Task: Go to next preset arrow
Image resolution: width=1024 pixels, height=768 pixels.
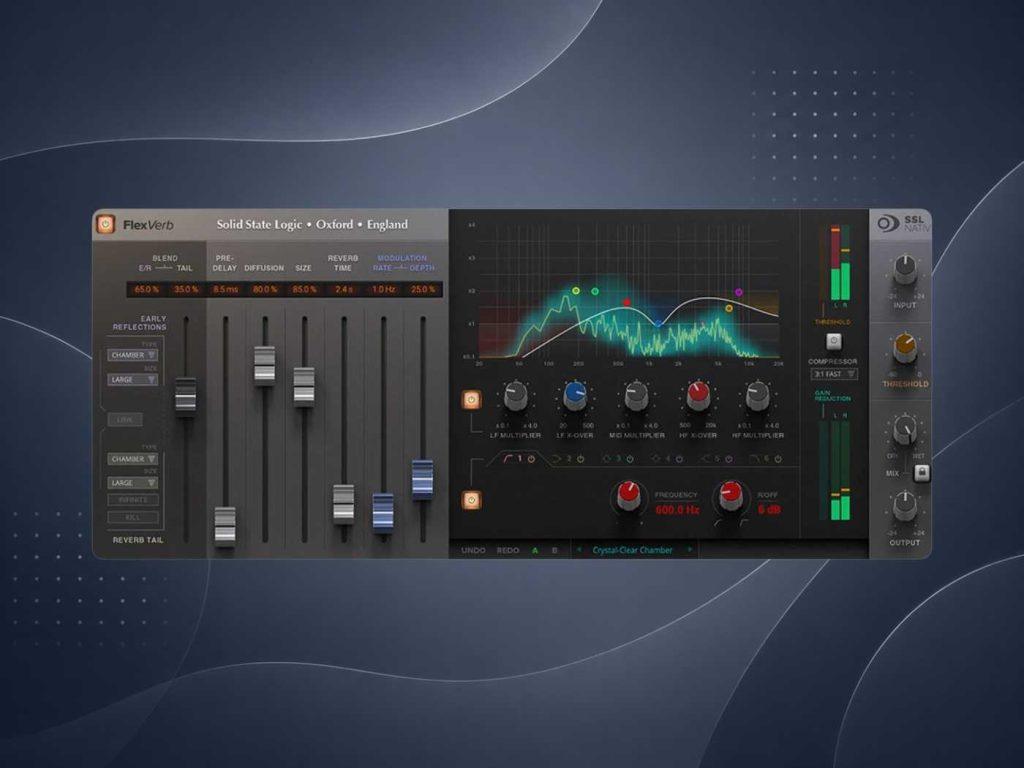Action: [x=690, y=550]
